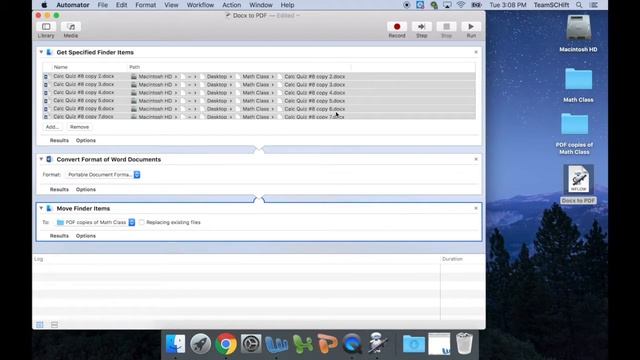Open AirPlay display menu bar icon

pos(447,5)
